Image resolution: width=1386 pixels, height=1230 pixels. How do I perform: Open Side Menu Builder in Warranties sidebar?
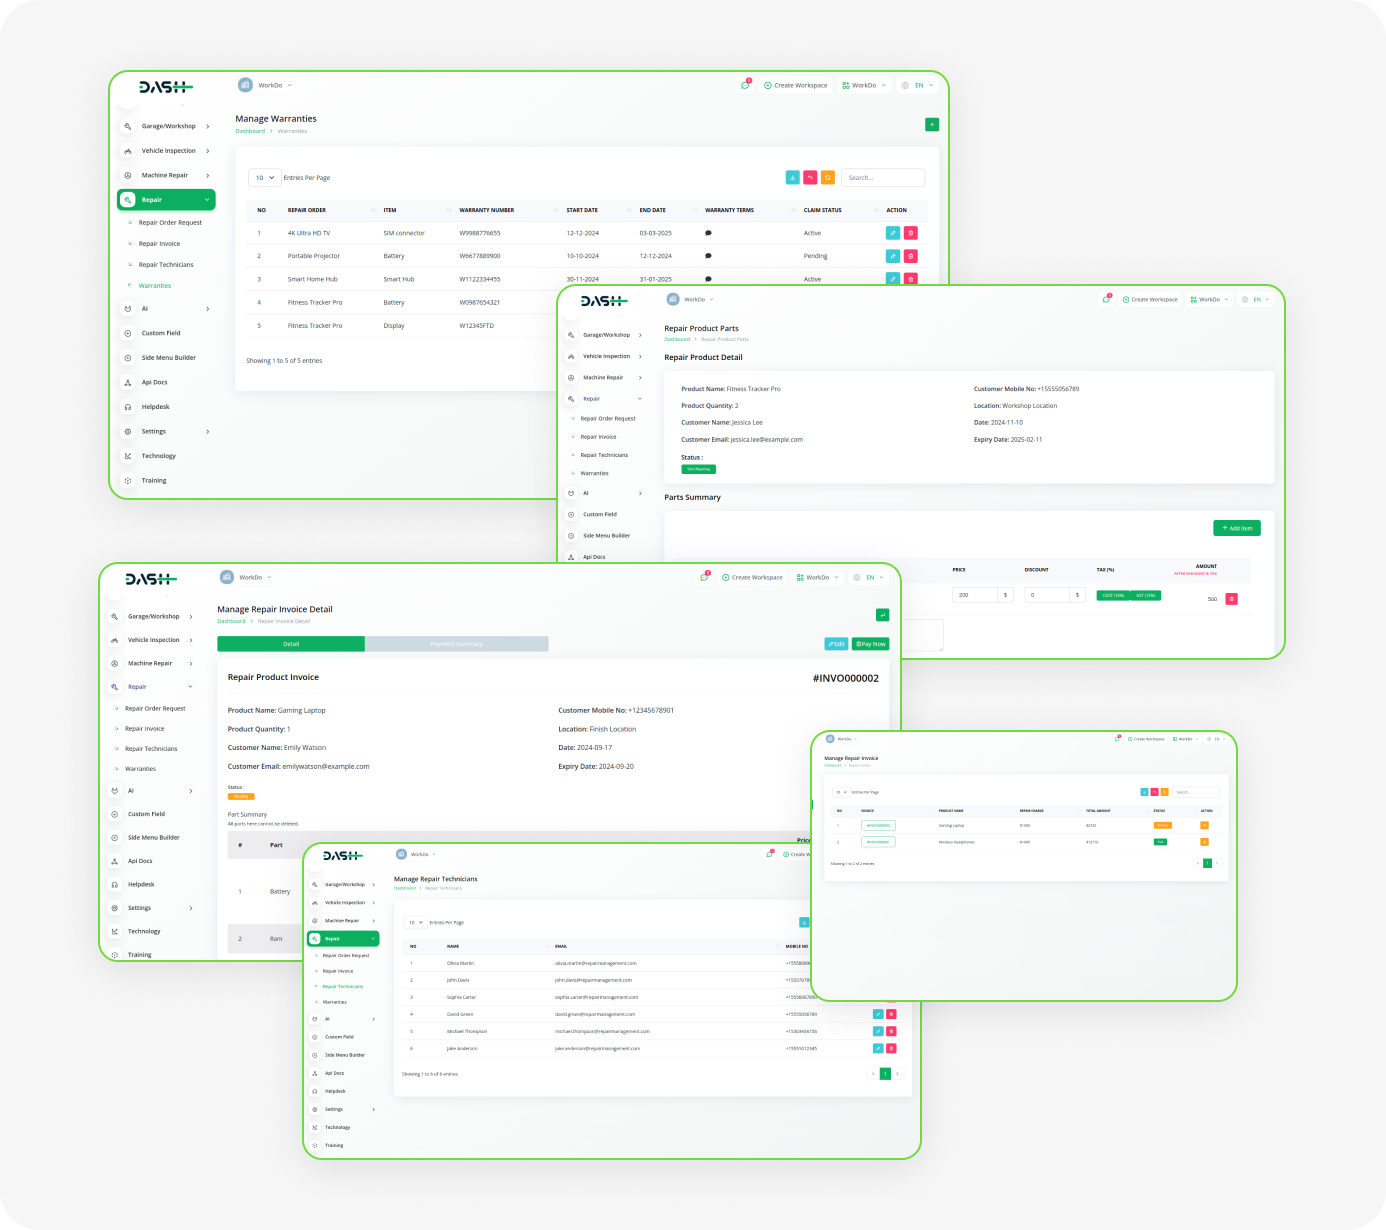[168, 358]
